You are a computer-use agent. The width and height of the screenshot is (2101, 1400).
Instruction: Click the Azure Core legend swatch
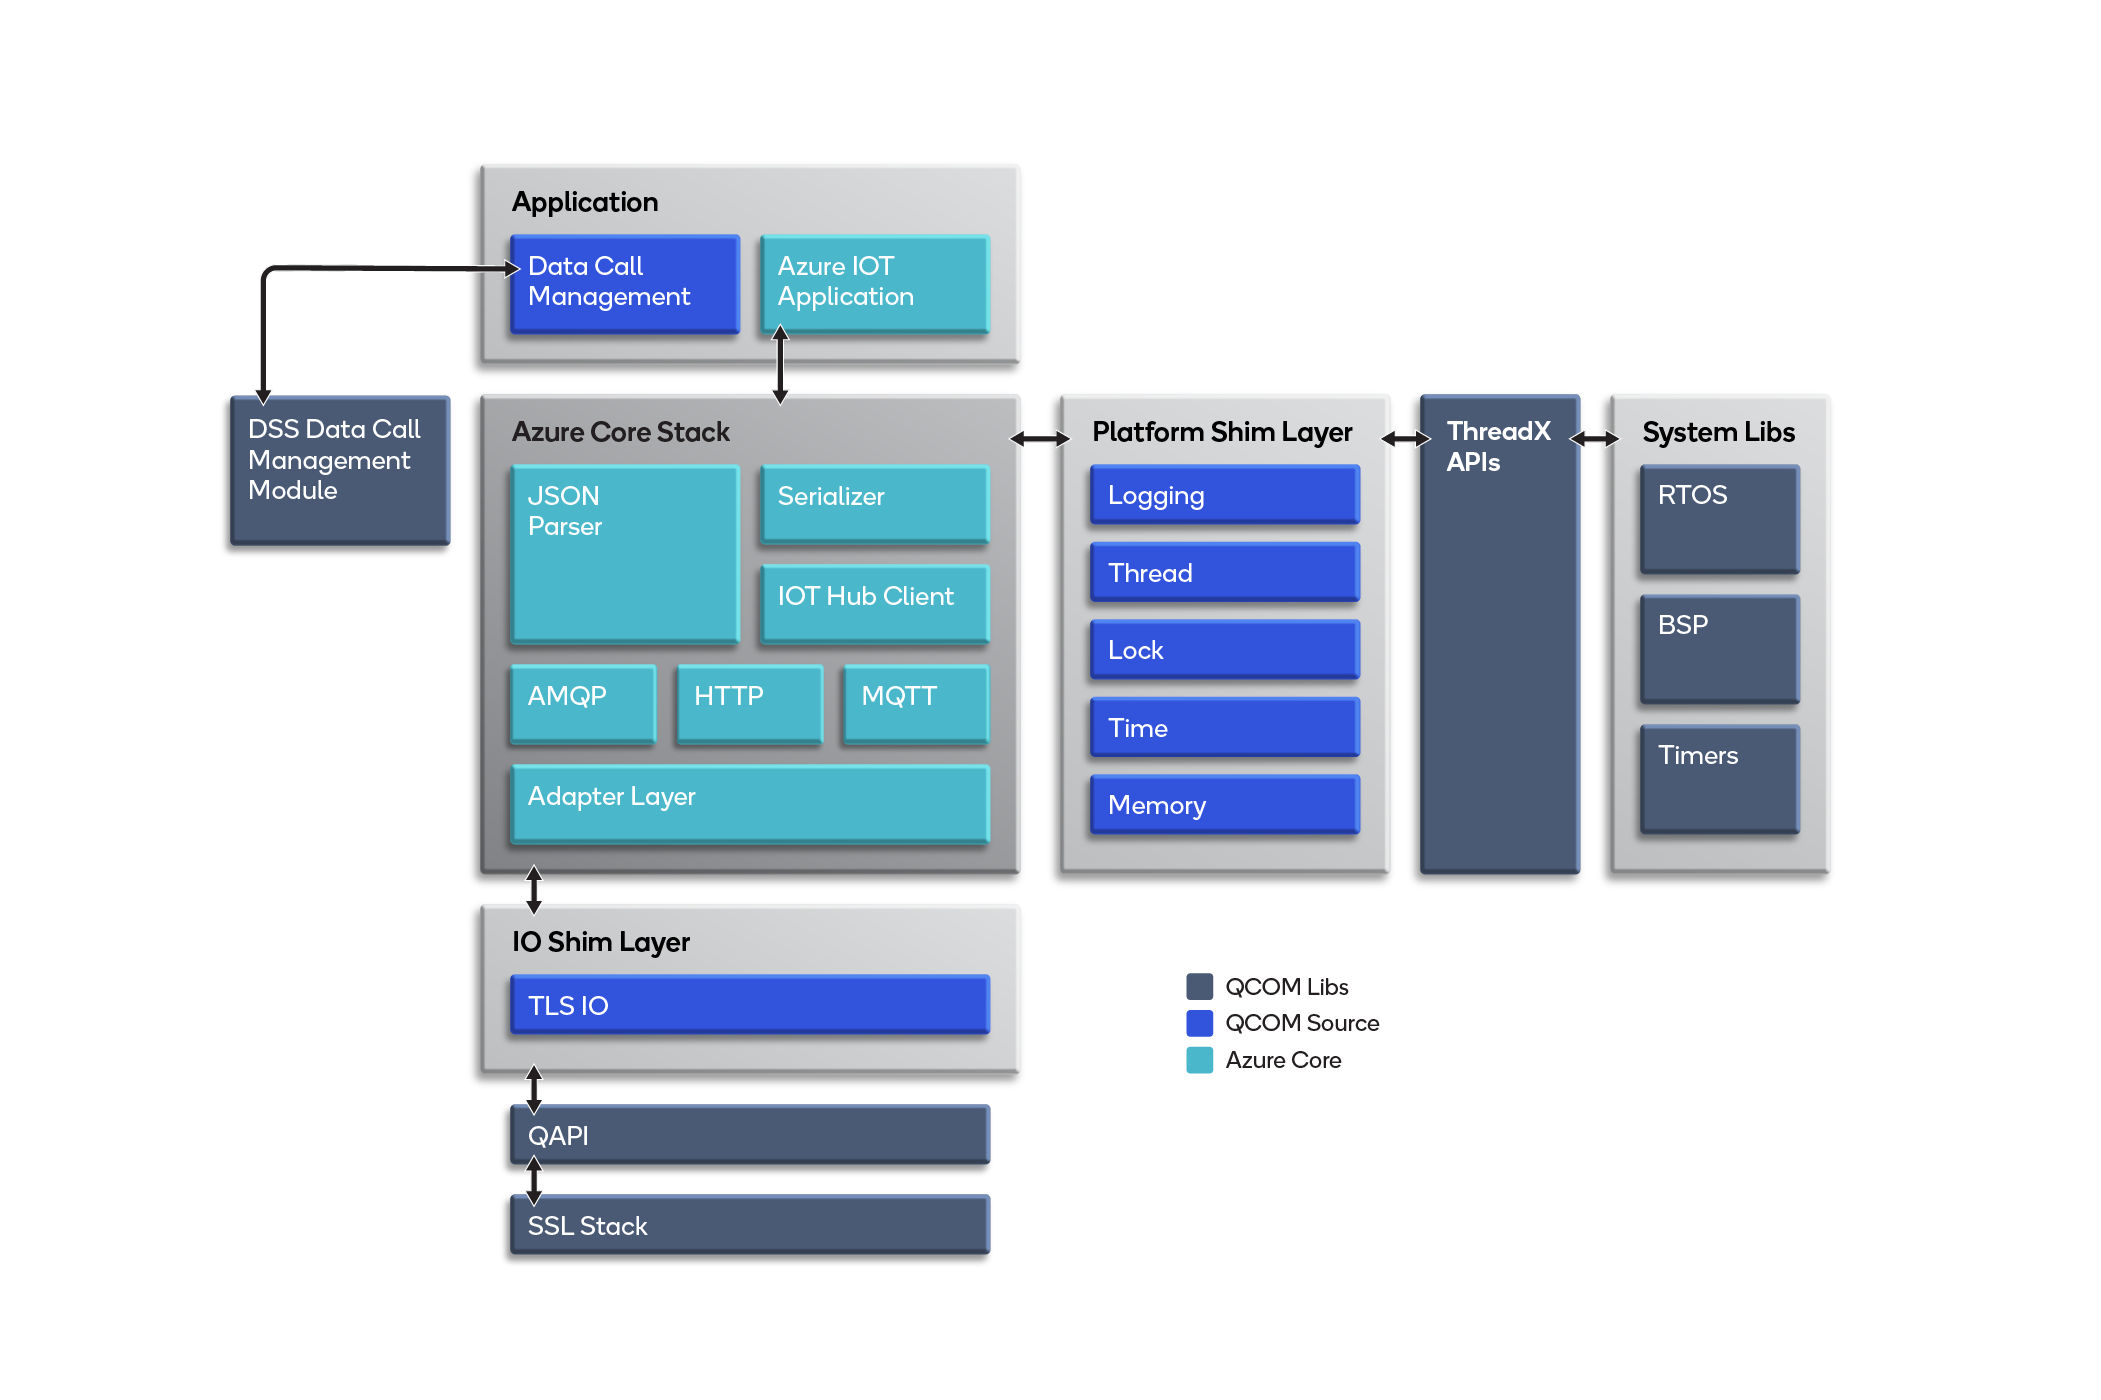(1199, 1060)
